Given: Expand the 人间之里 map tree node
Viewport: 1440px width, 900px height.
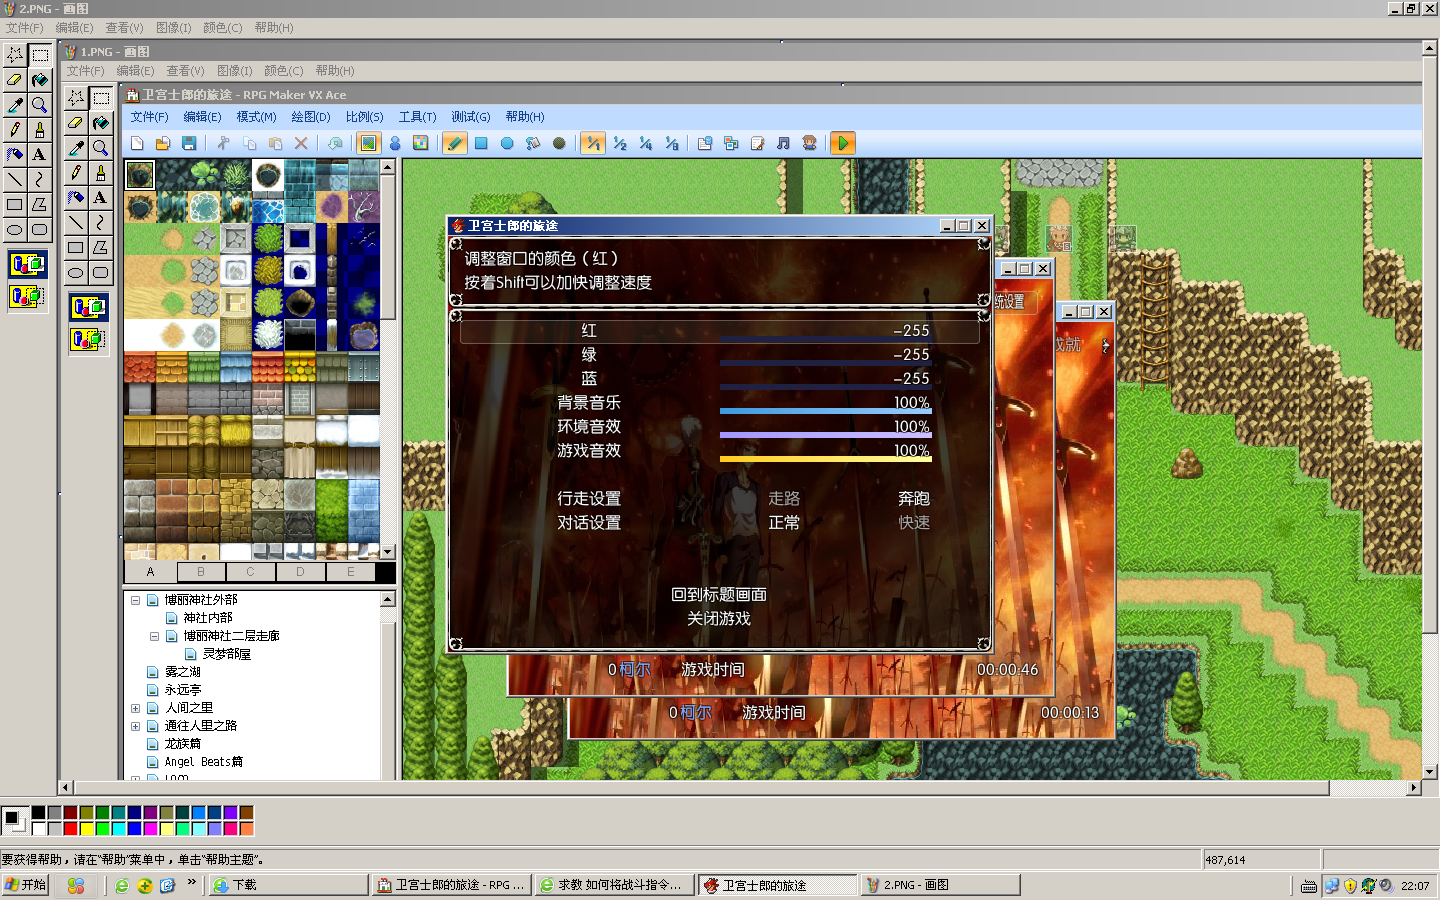Looking at the screenshot, I should tap(135, 708).
